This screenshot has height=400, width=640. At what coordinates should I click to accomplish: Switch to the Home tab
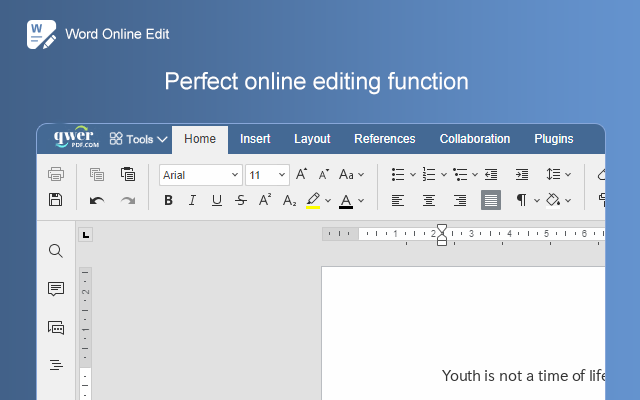tap(200, 139)
